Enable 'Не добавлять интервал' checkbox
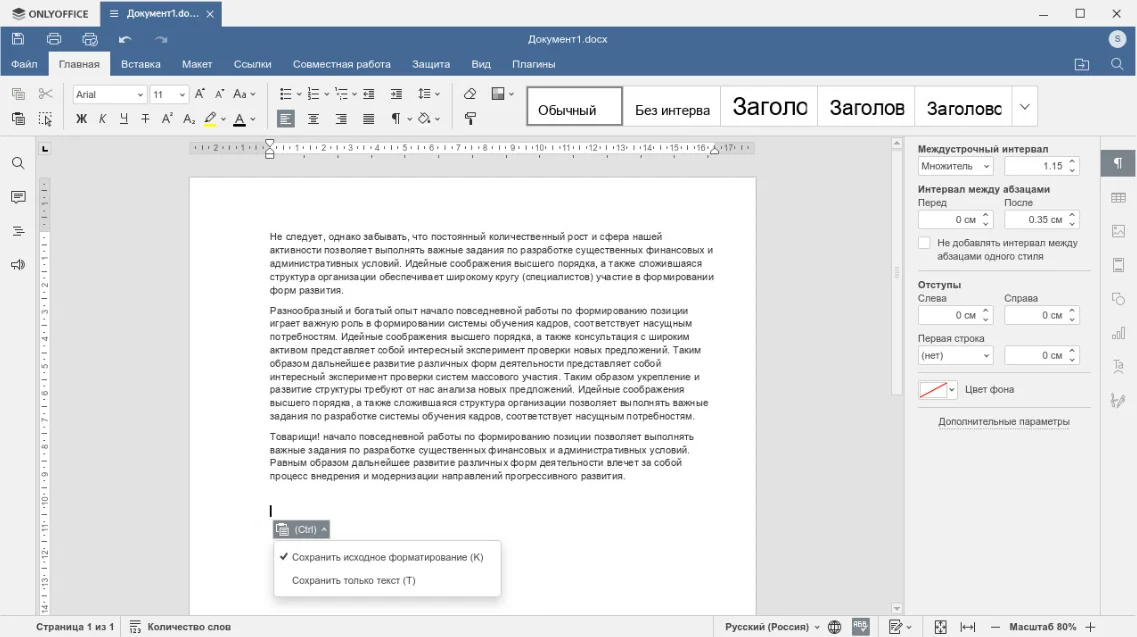The image size is (1137, 637). [x=924, y=243]
